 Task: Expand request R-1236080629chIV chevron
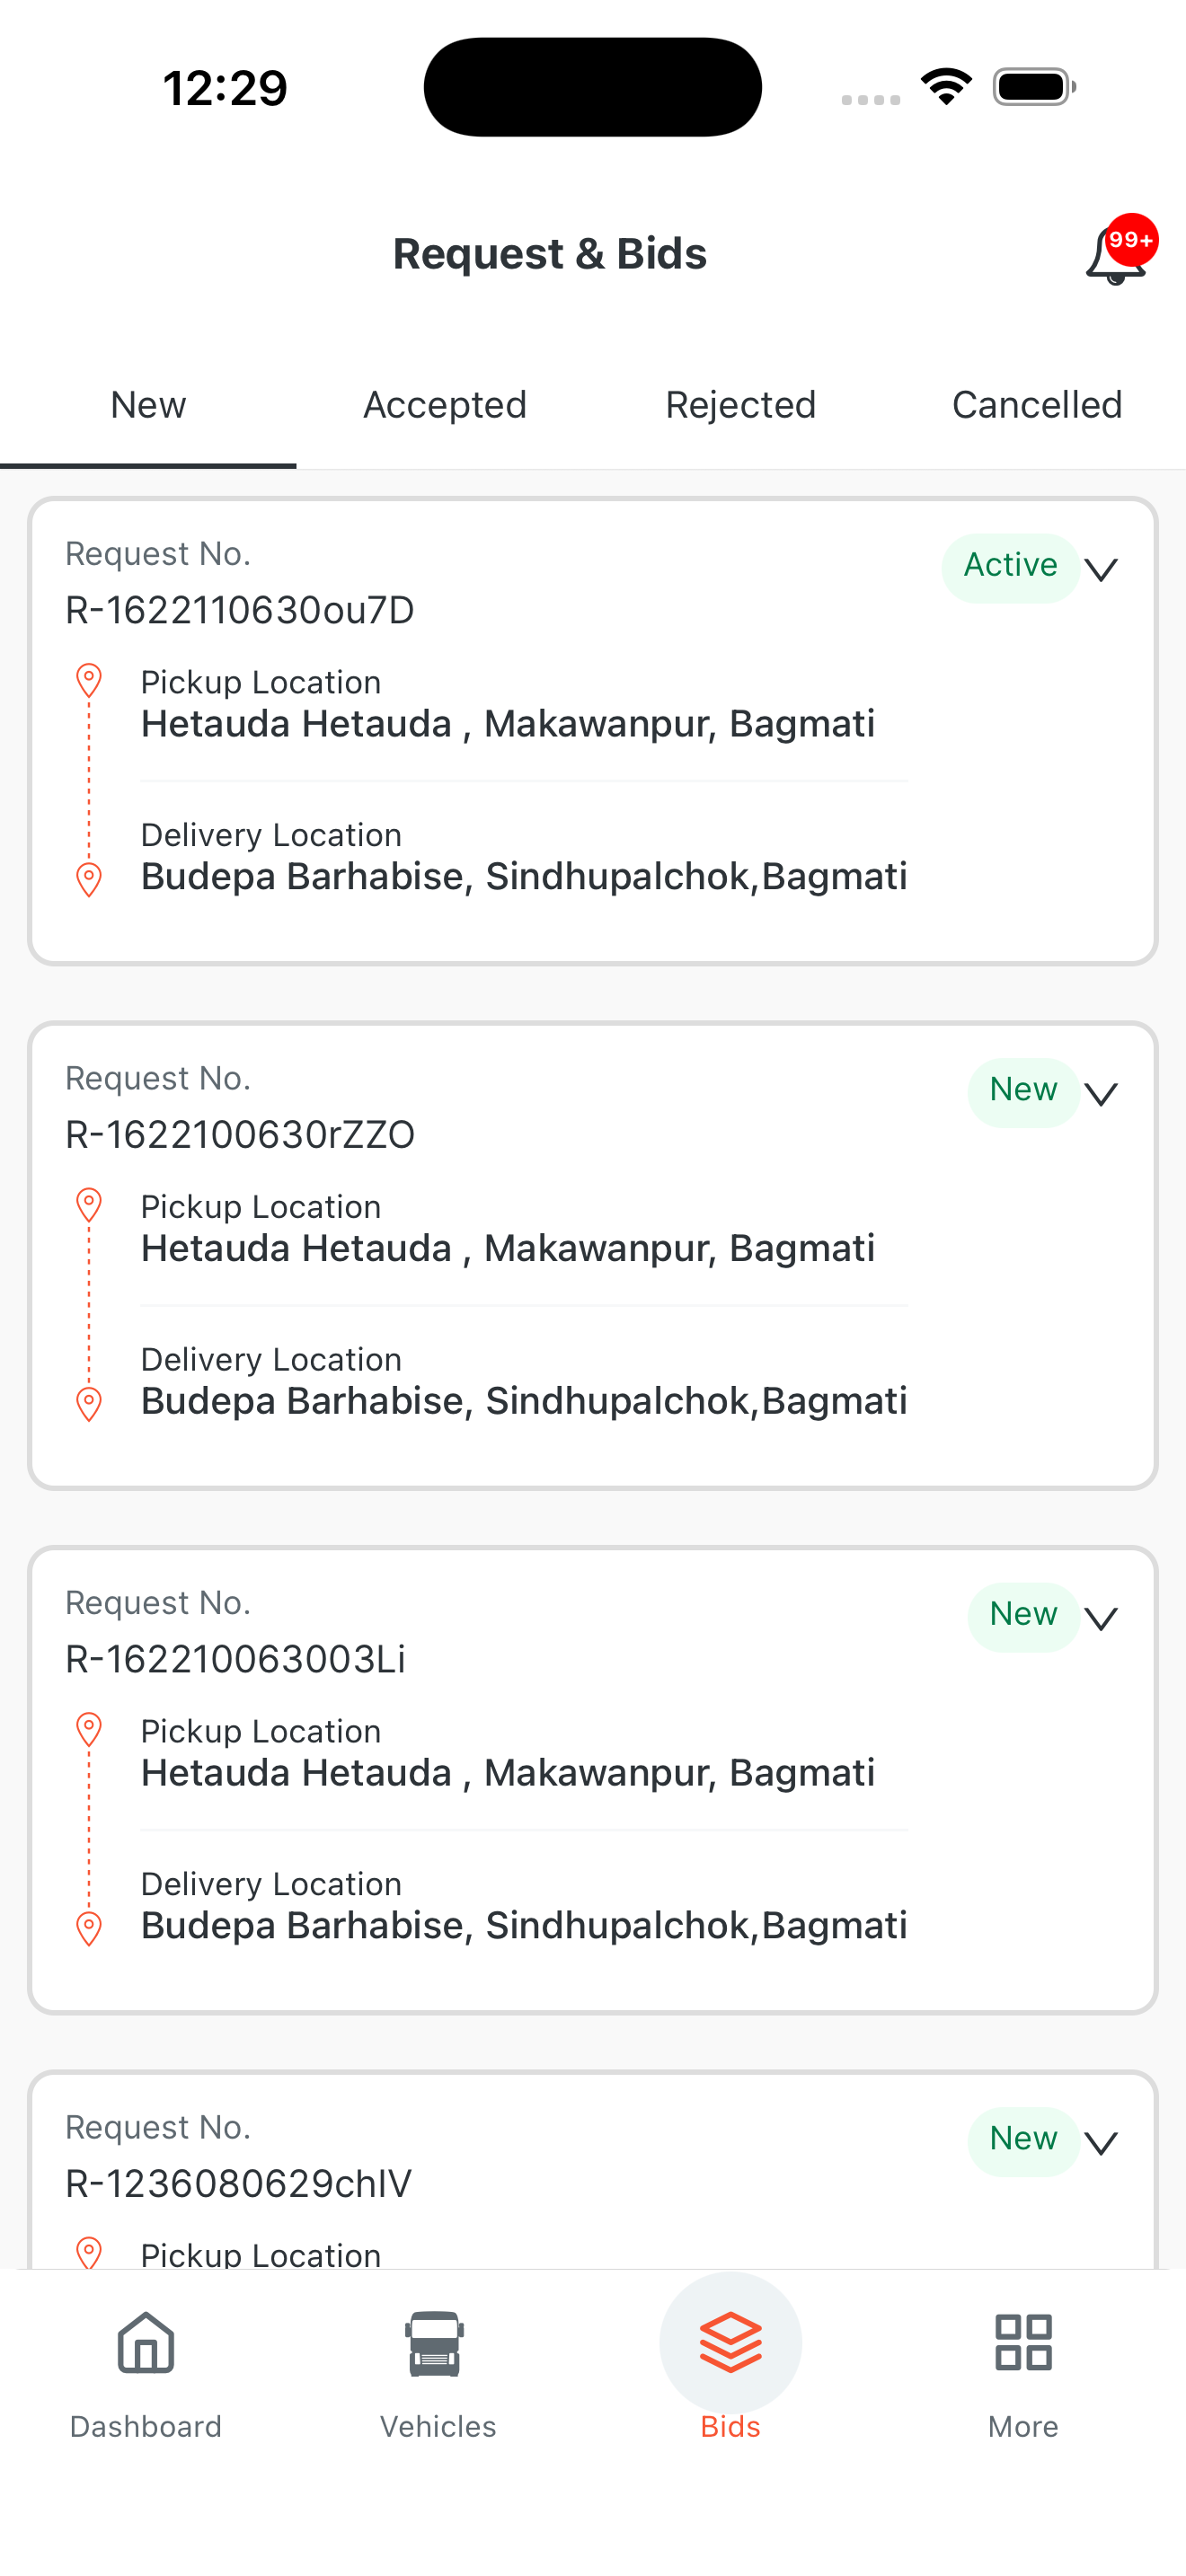[x=1101, y=2143]
